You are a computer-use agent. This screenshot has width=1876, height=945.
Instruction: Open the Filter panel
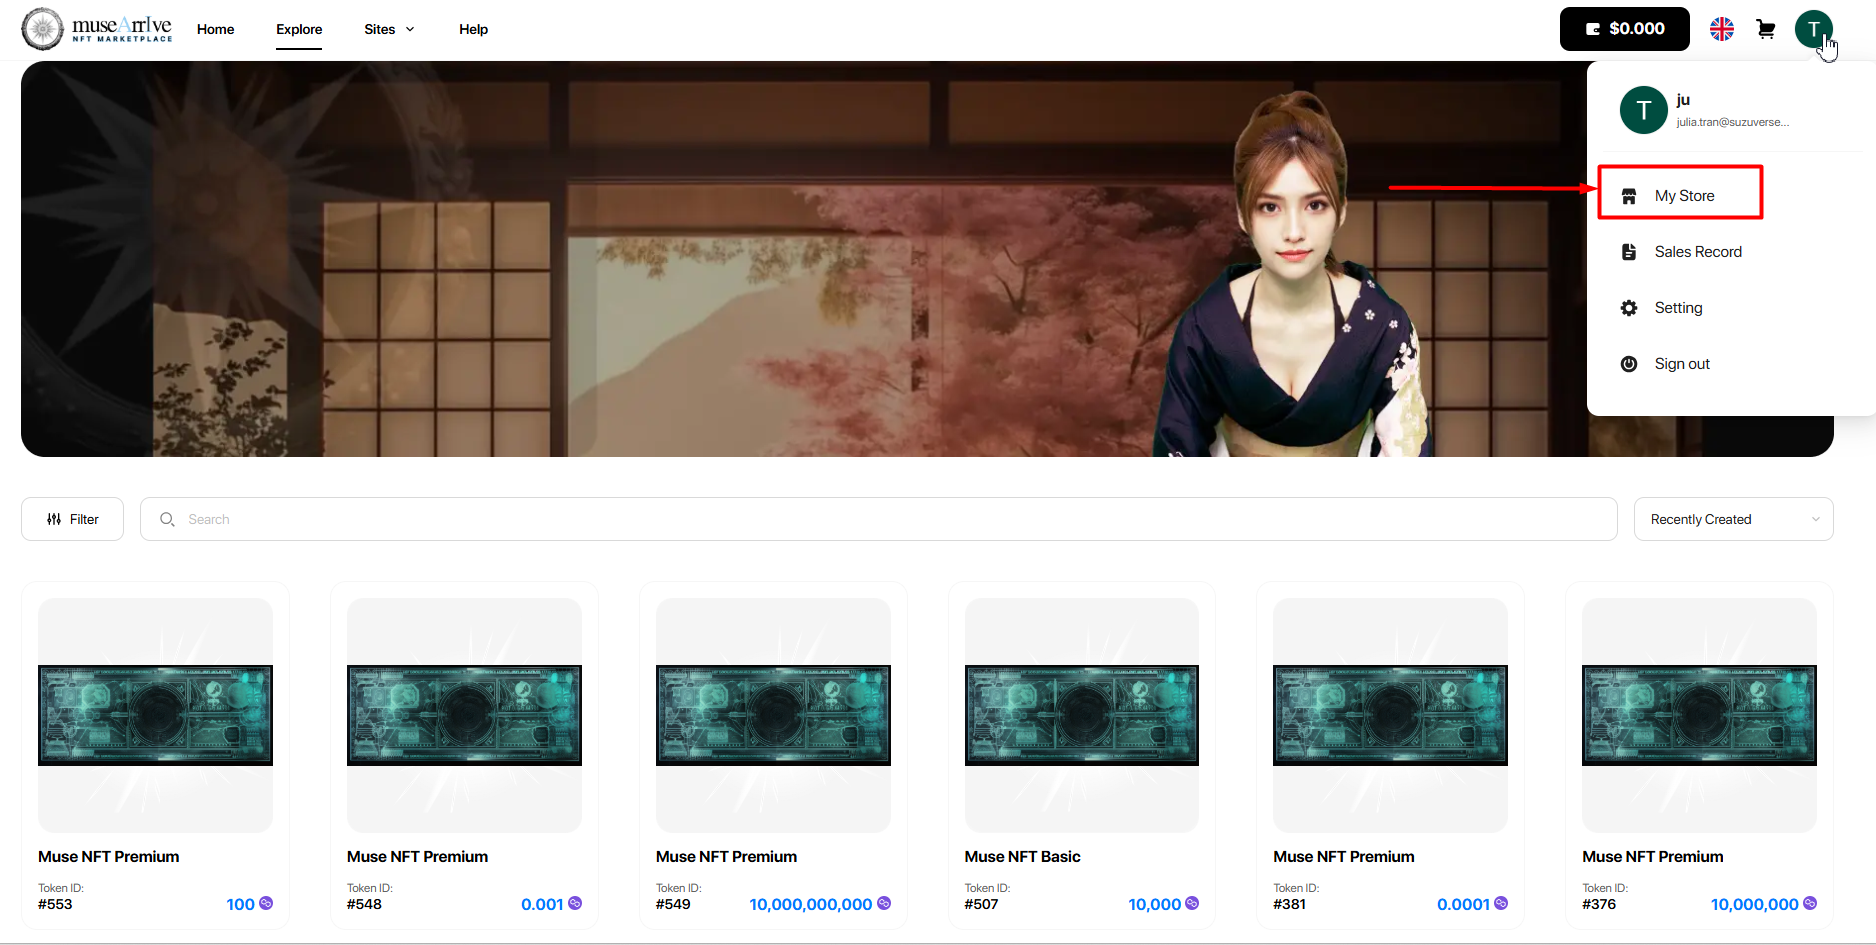72,519
